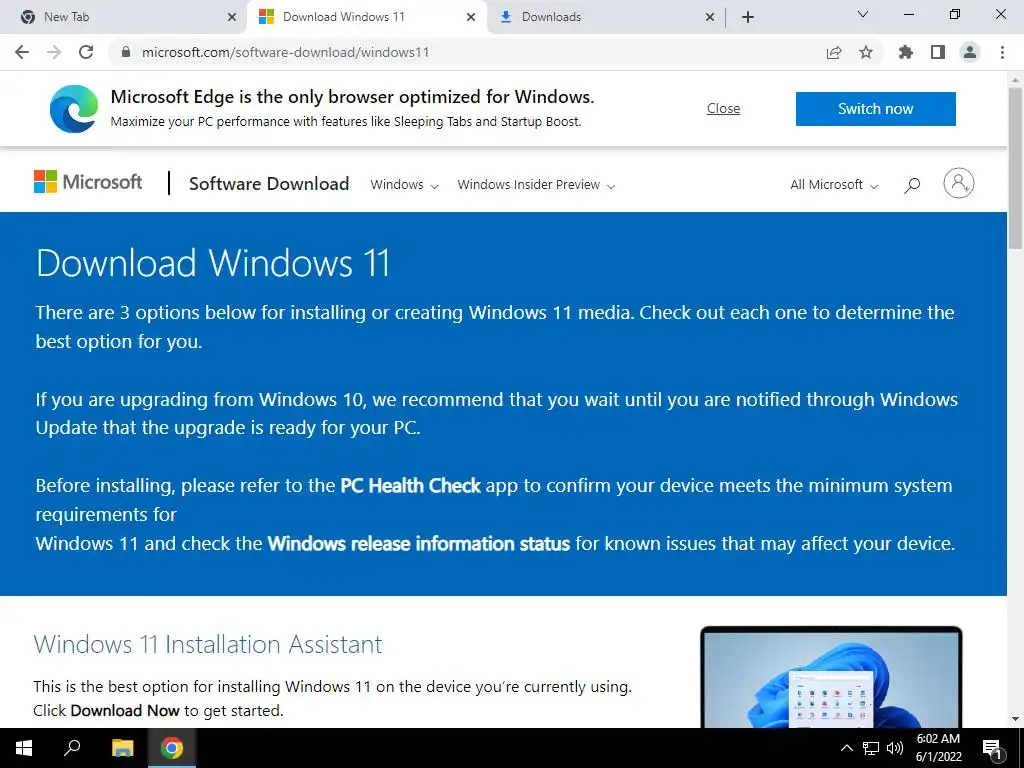Open Windows release information status link
The height and width of the screenshot is (768, 1024).
[419, 543]
